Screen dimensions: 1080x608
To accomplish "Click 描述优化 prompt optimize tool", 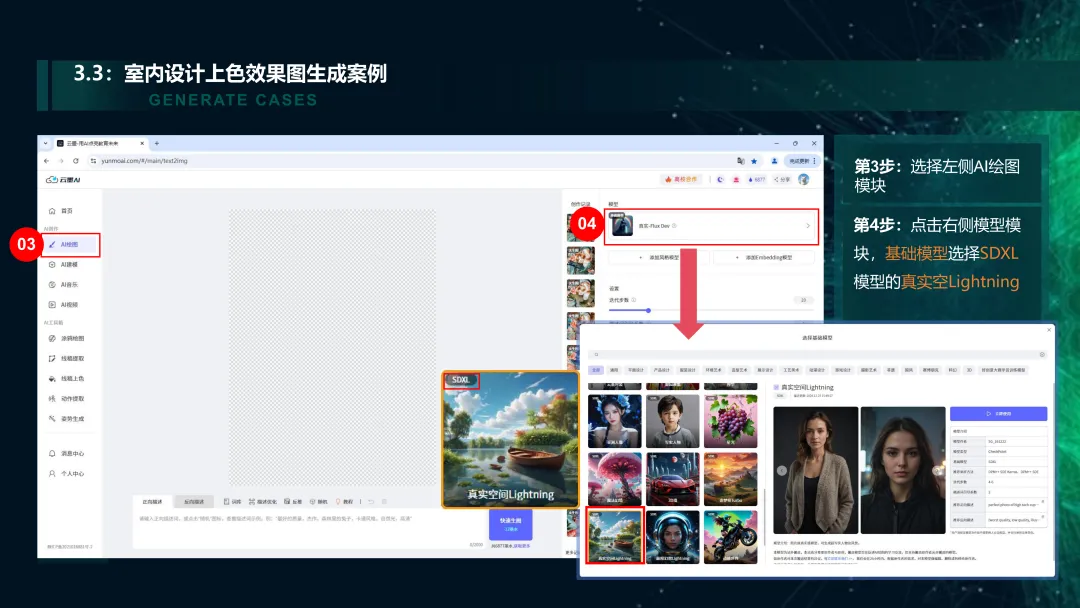I will [x=262, y=501].
